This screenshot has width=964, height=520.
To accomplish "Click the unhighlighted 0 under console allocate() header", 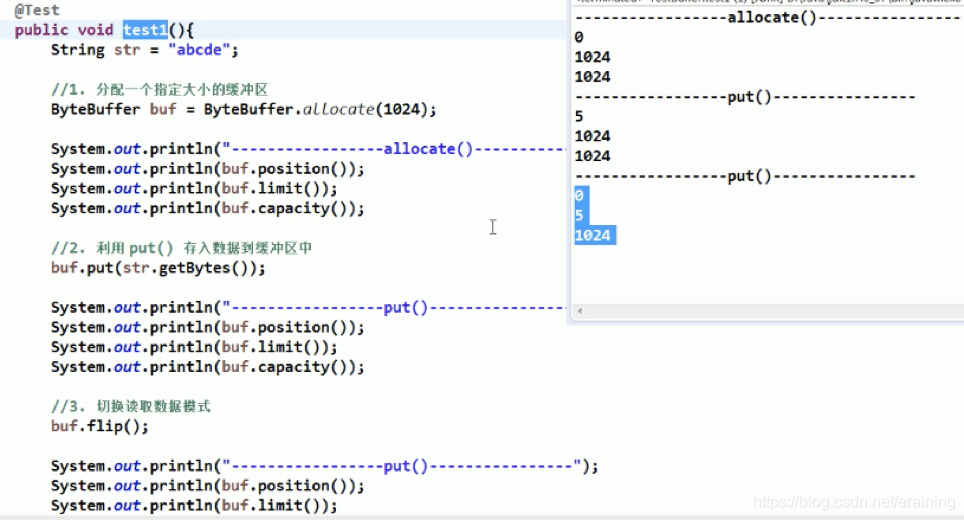I will click(x=579, y=37).
